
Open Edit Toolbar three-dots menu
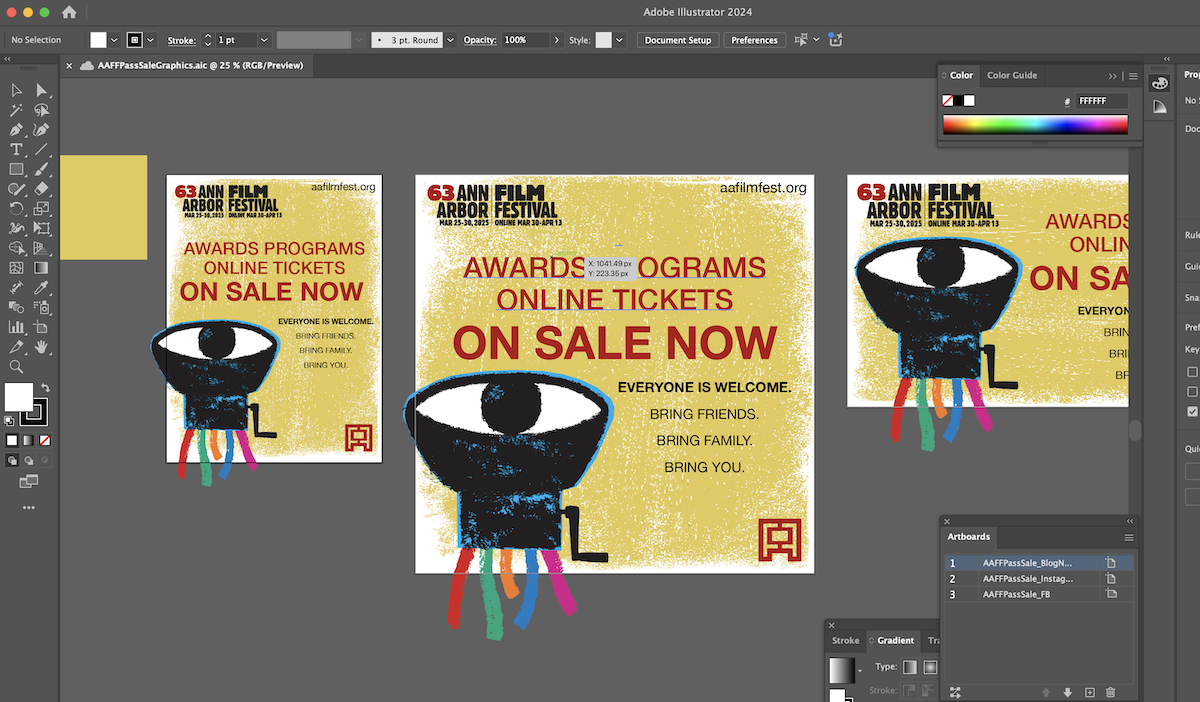(x=28, y=508)
